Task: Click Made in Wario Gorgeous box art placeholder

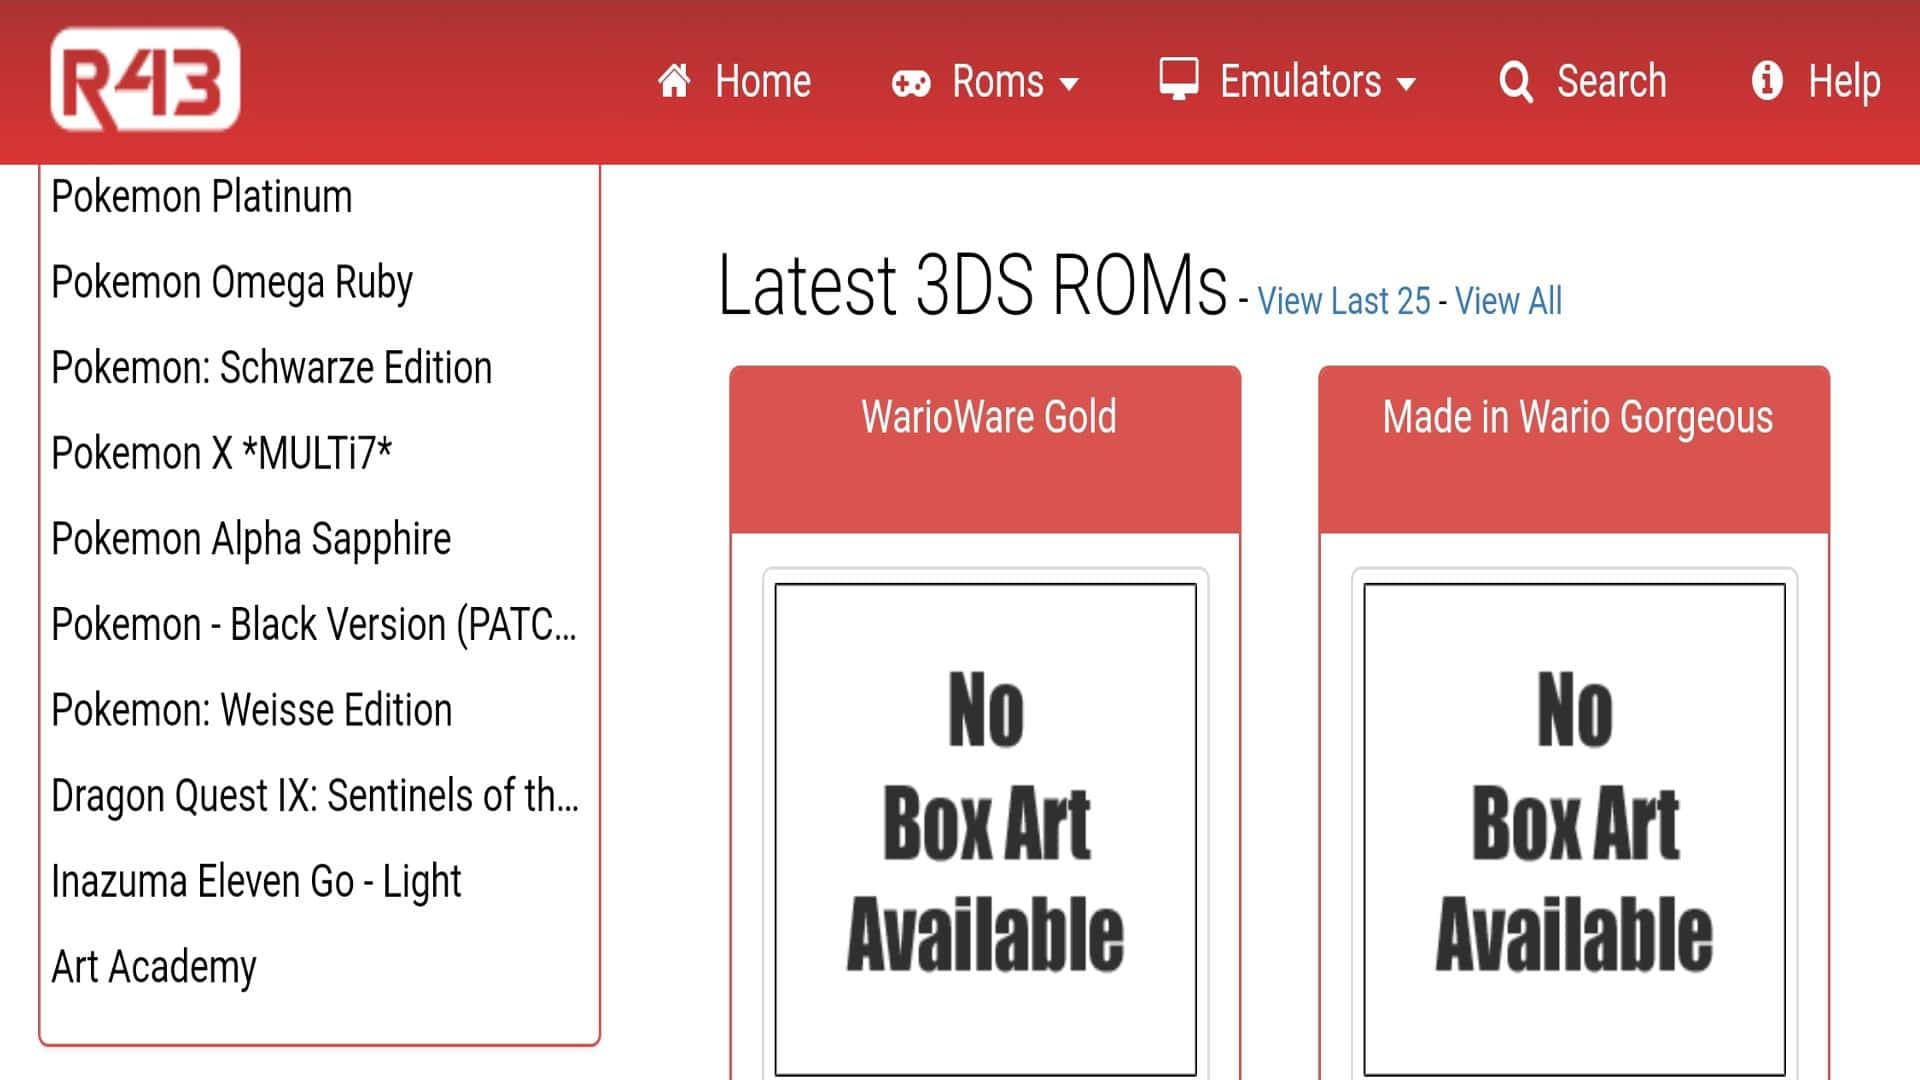Action: [x=1574, y=829]
